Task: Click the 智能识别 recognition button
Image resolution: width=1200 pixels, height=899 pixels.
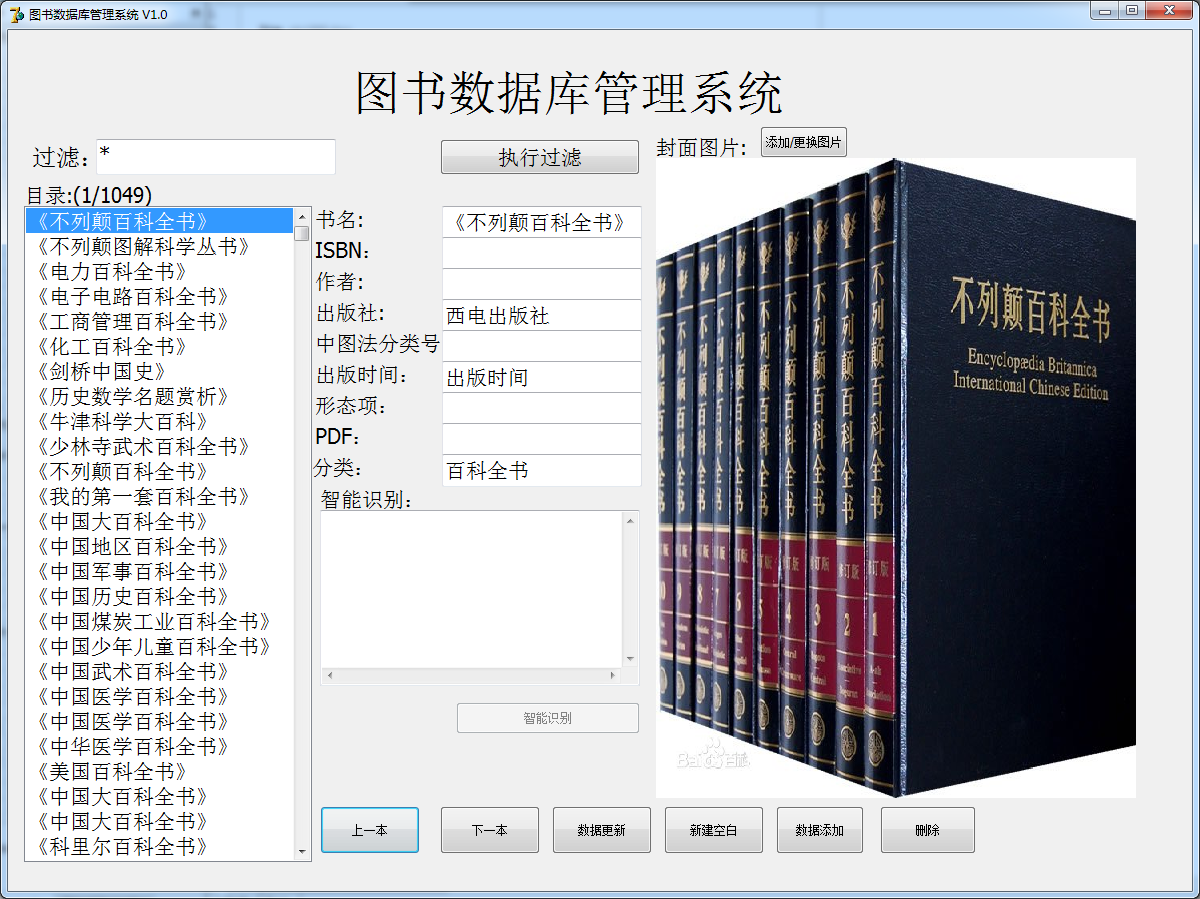Action: pos(548,717)
